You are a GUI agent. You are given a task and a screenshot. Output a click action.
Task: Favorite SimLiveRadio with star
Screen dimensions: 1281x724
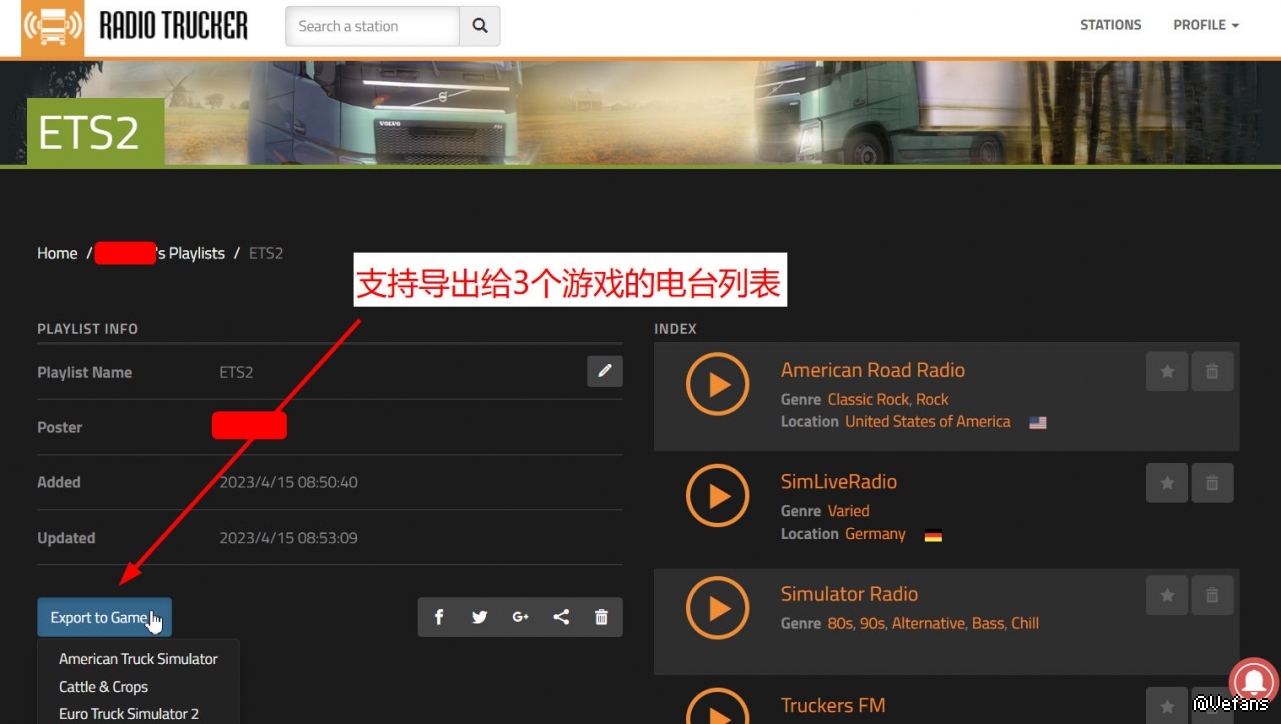[x=1167, y=483]
